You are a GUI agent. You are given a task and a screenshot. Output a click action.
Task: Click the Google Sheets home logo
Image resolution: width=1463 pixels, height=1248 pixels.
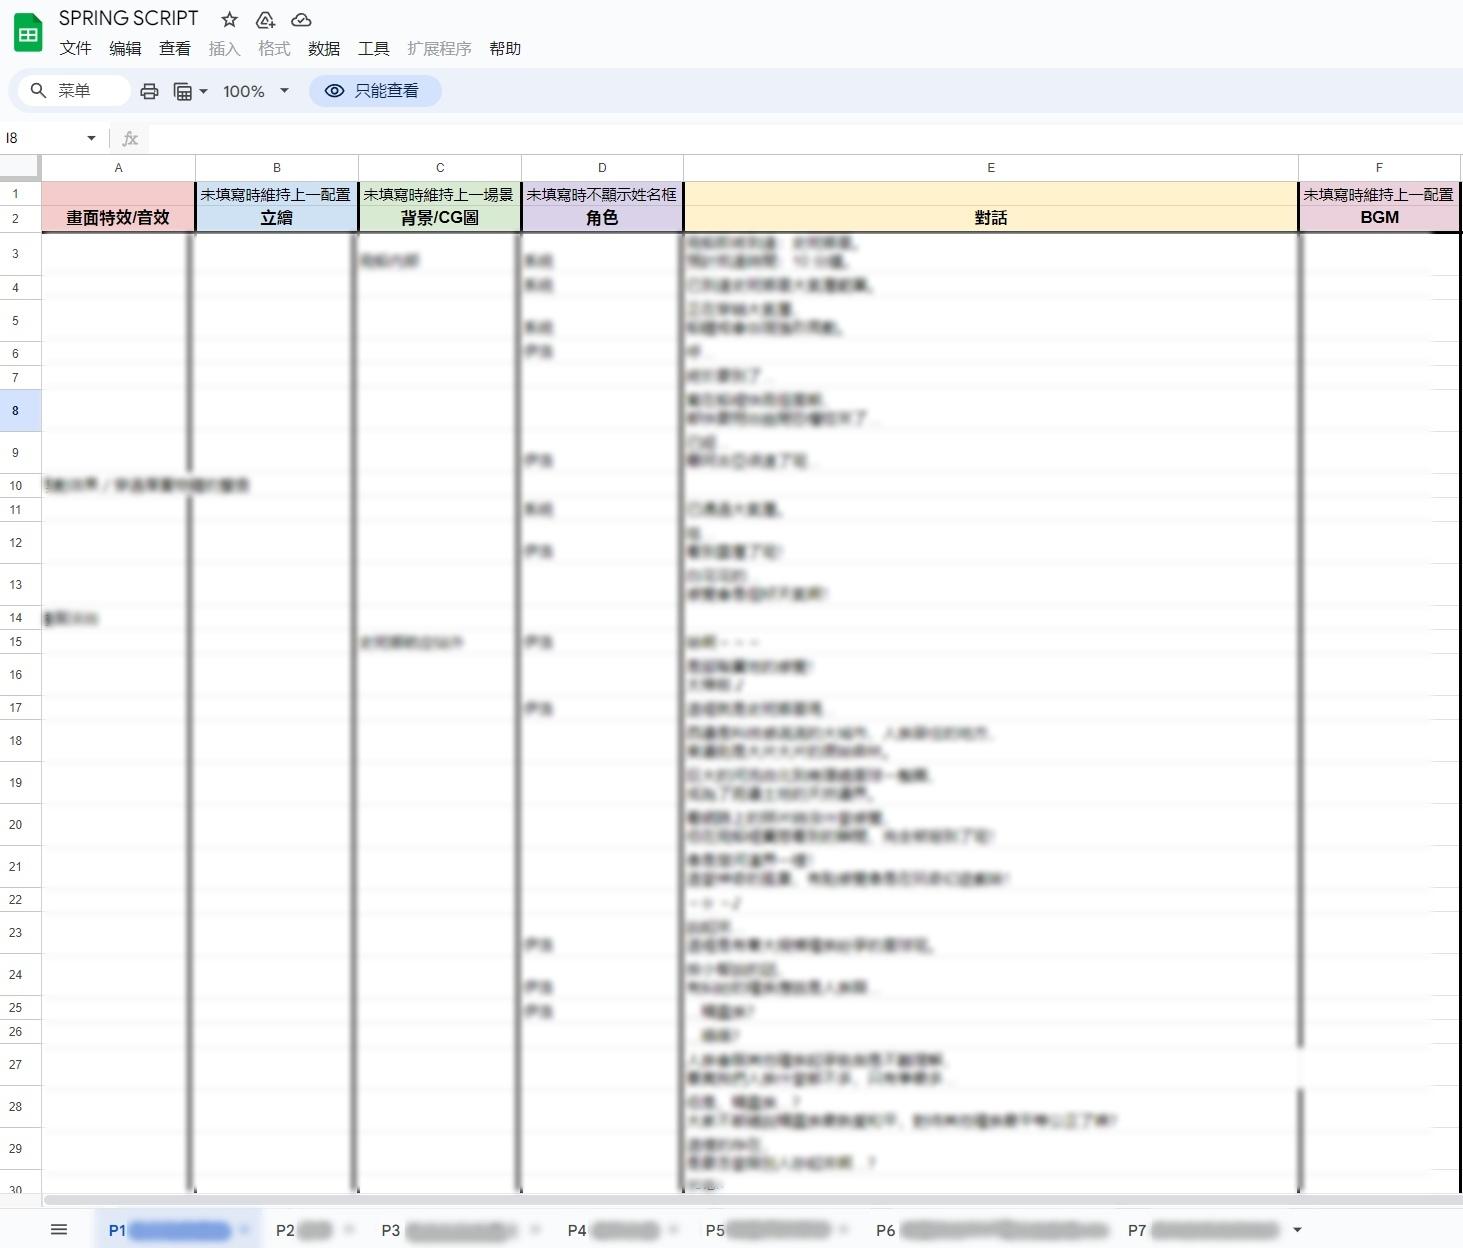point(28,33)
